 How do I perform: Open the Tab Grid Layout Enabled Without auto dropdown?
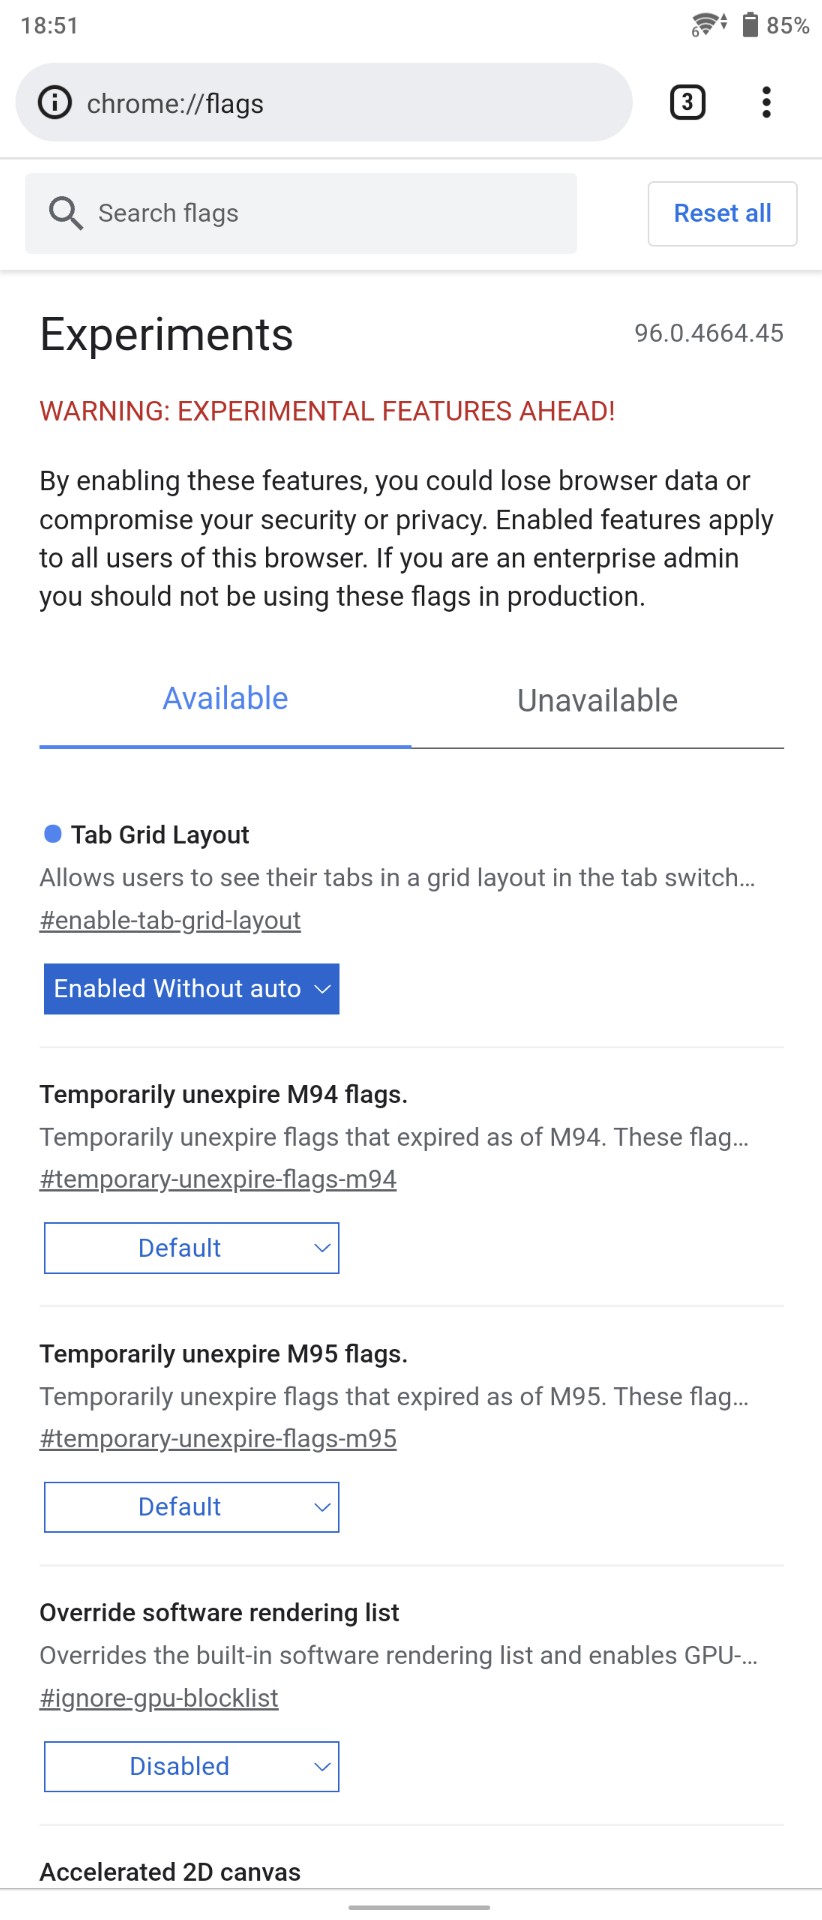point(192,989)
